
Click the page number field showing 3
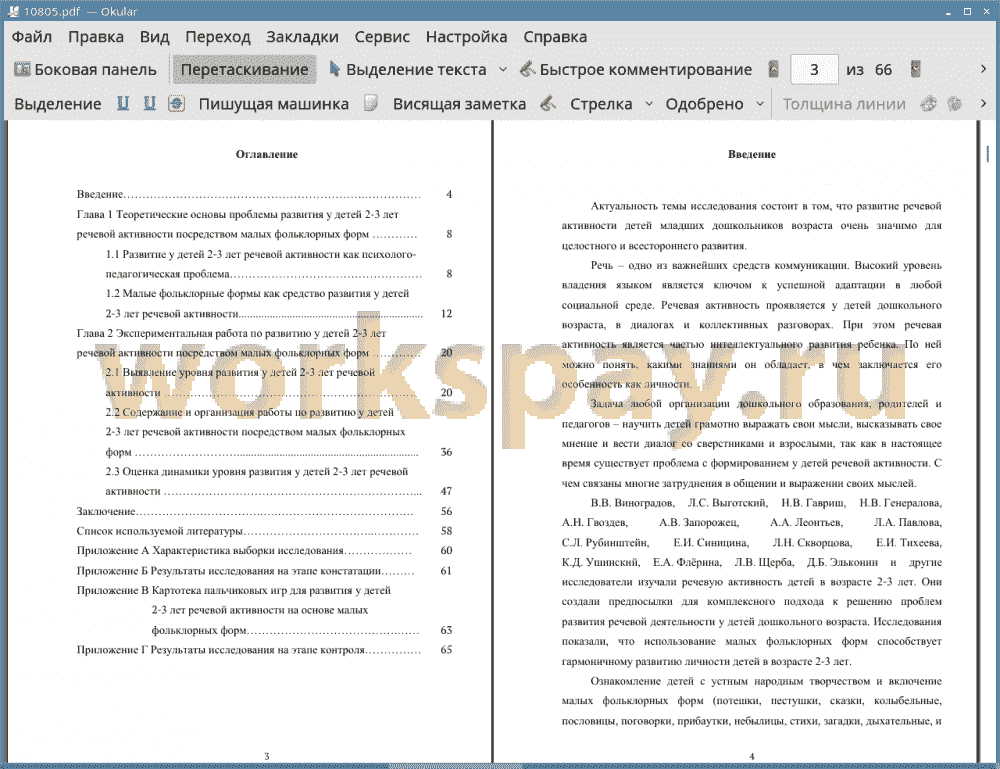click(814, 70)
